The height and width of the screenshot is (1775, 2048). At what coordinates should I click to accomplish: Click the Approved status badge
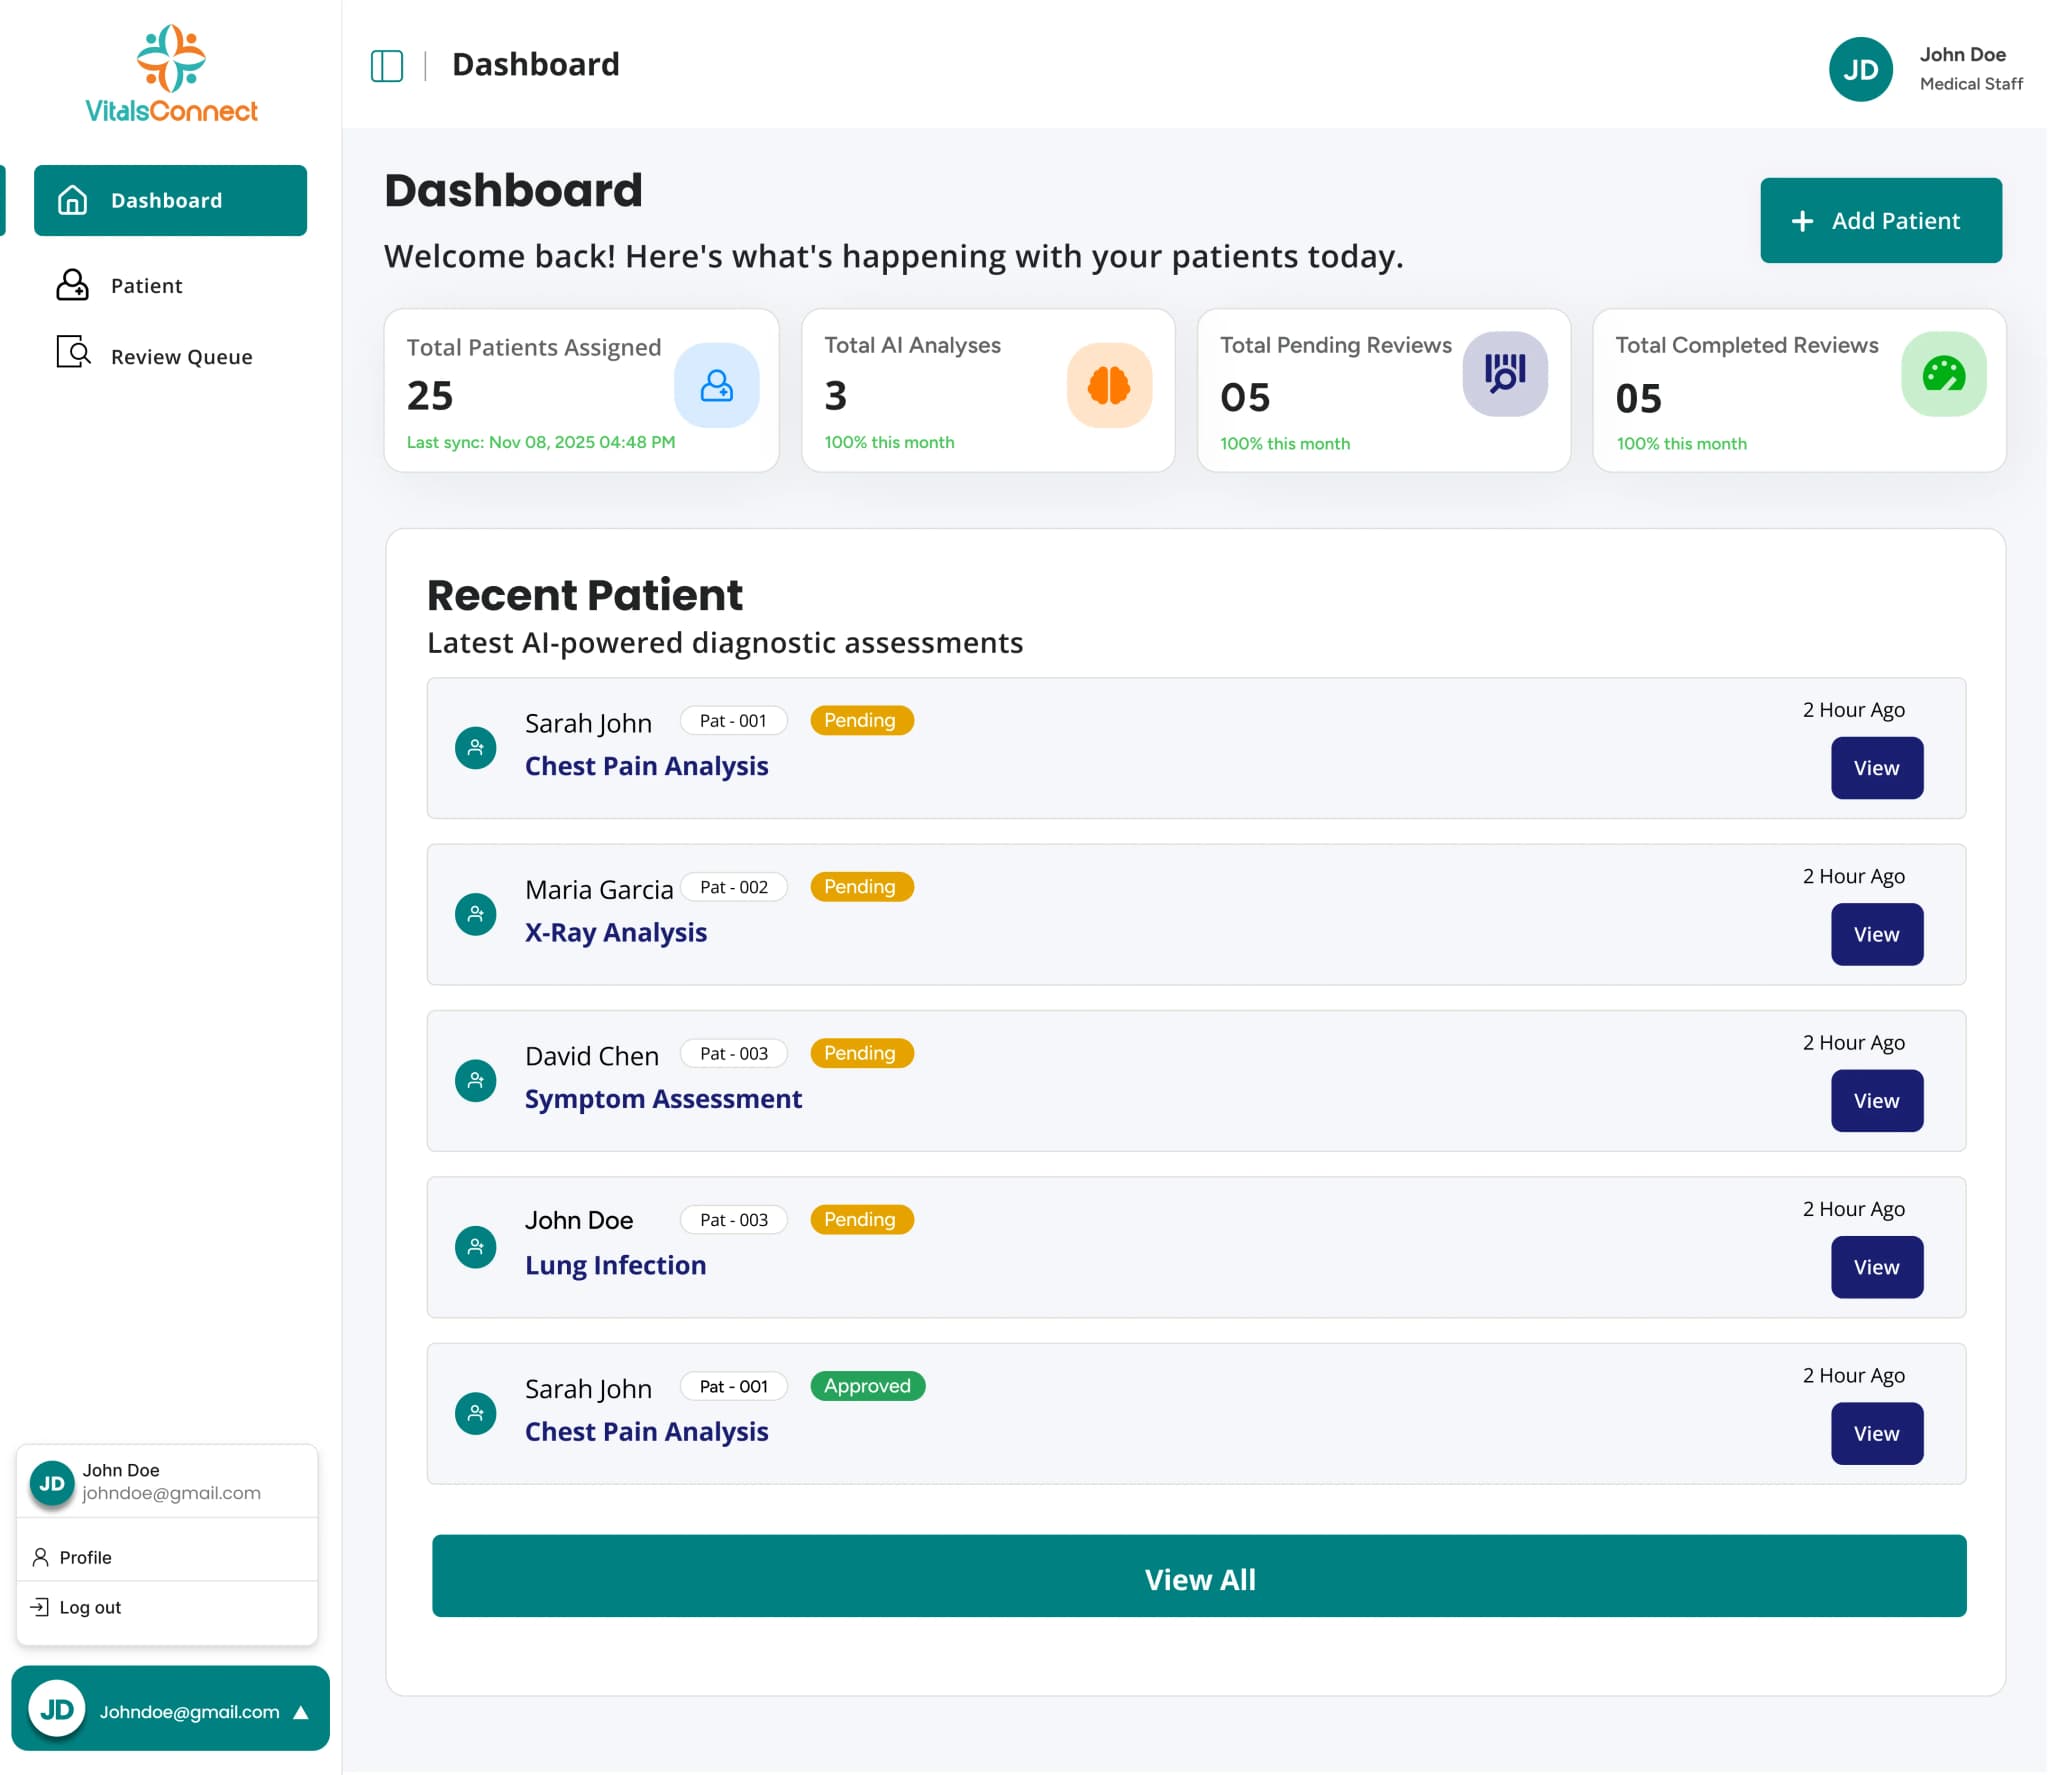[x=867, y=1386]
